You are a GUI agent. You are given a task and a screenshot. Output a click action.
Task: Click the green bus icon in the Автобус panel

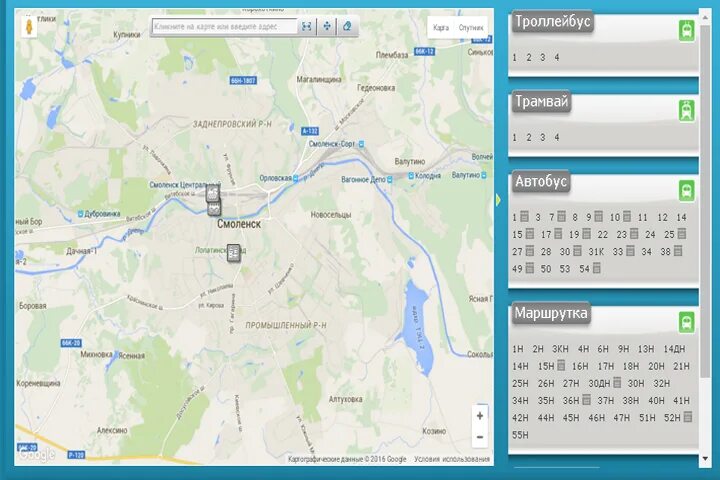tap(686, 191)
